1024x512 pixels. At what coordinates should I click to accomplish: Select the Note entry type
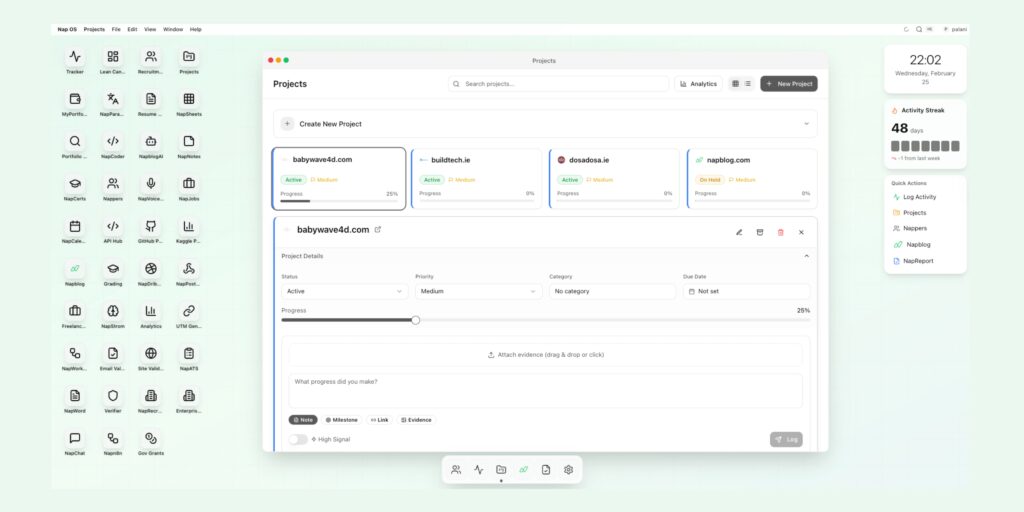click(303, 420)
